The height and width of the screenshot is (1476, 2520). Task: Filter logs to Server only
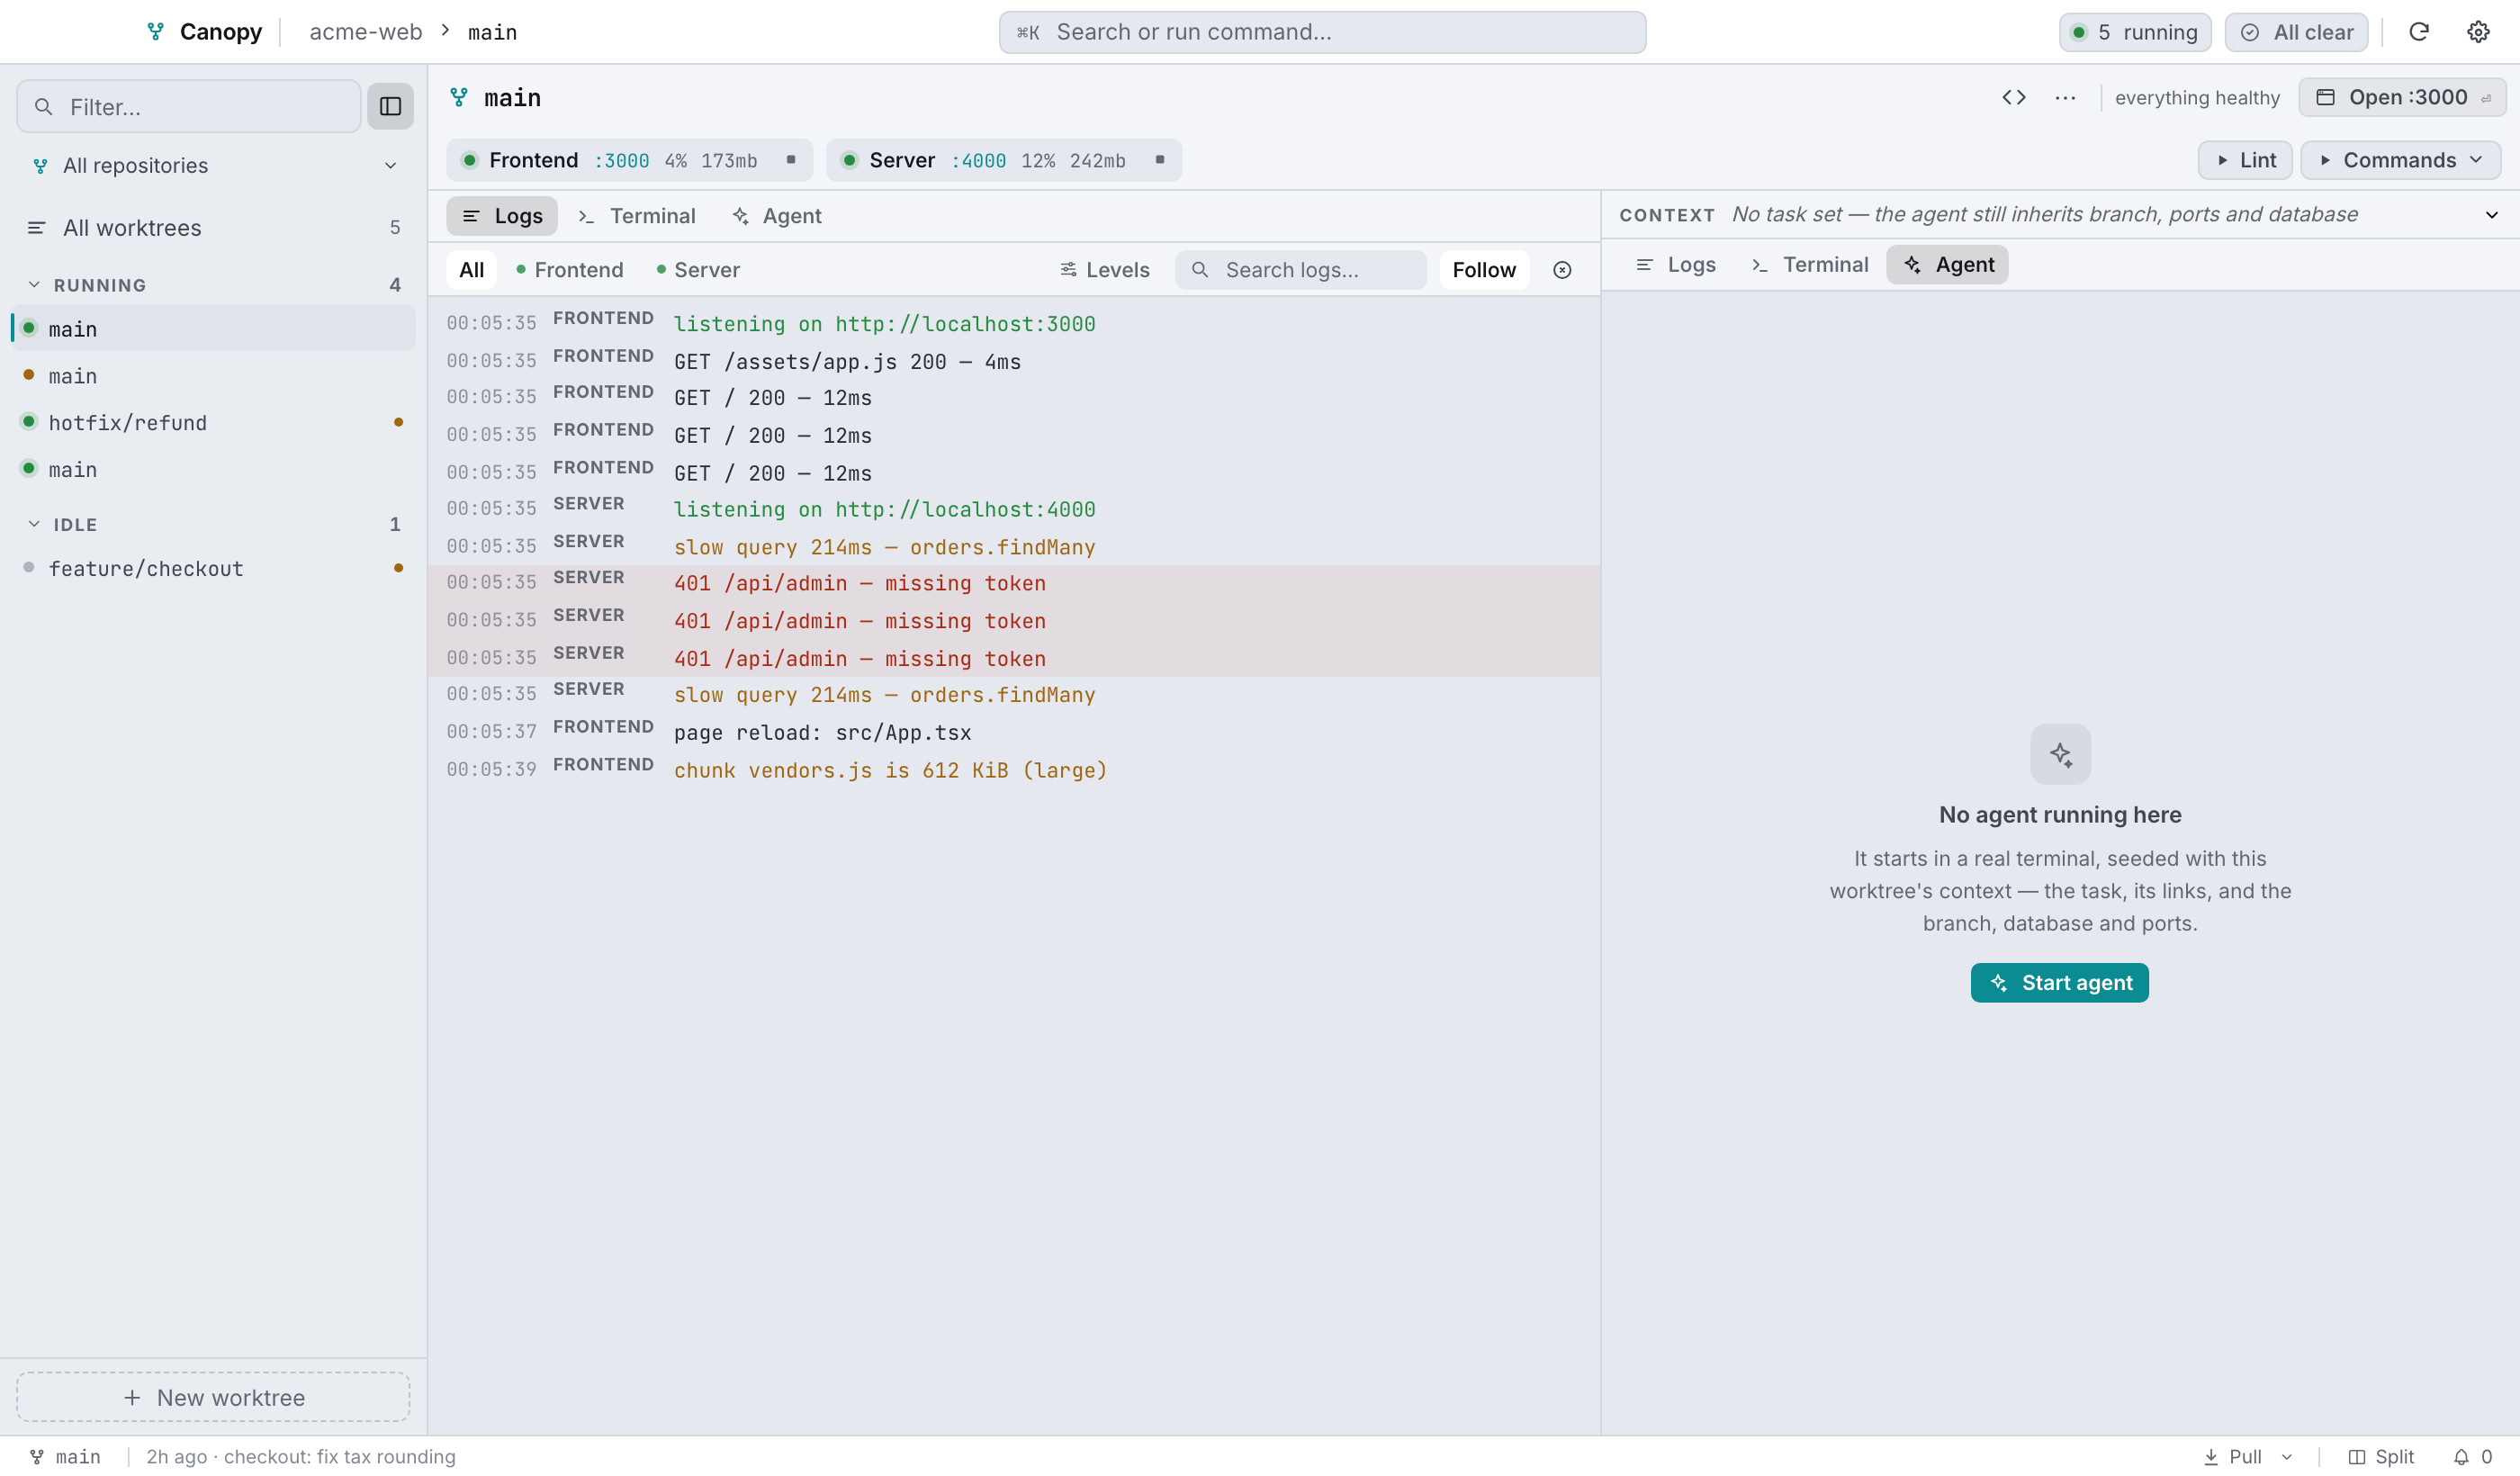point(698,270)
